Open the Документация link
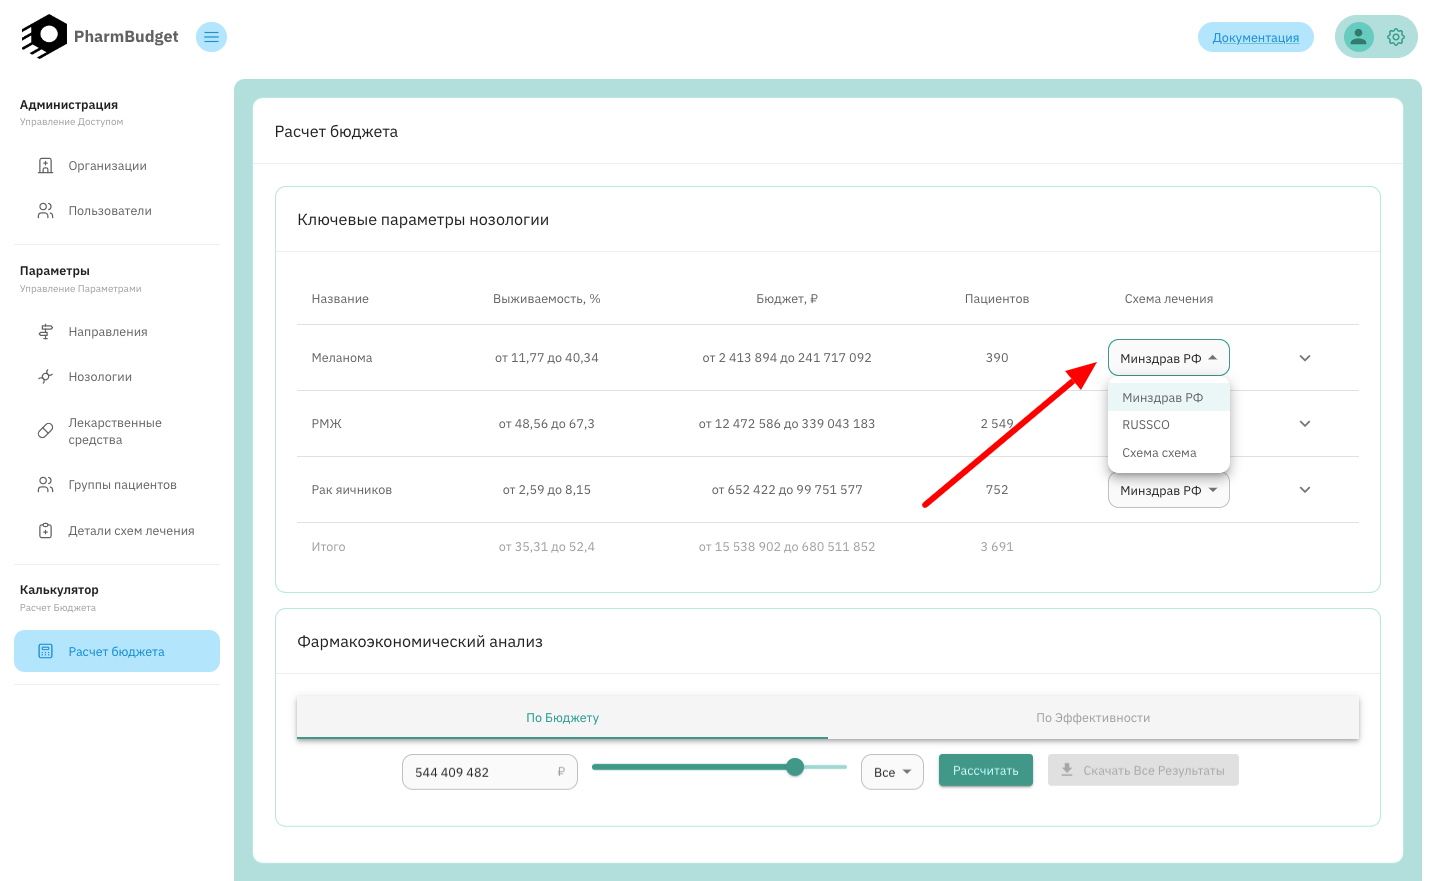This screenshot has width=1440, height=881. coord(1256,37)
